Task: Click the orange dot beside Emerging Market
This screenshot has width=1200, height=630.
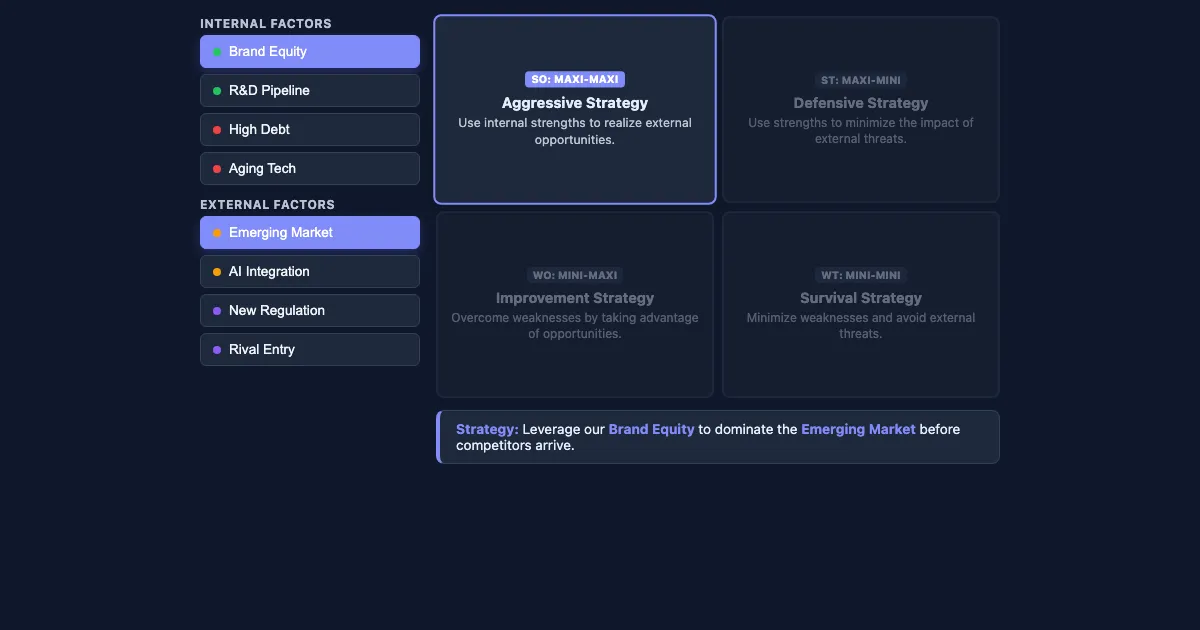Action: (217, 233)
